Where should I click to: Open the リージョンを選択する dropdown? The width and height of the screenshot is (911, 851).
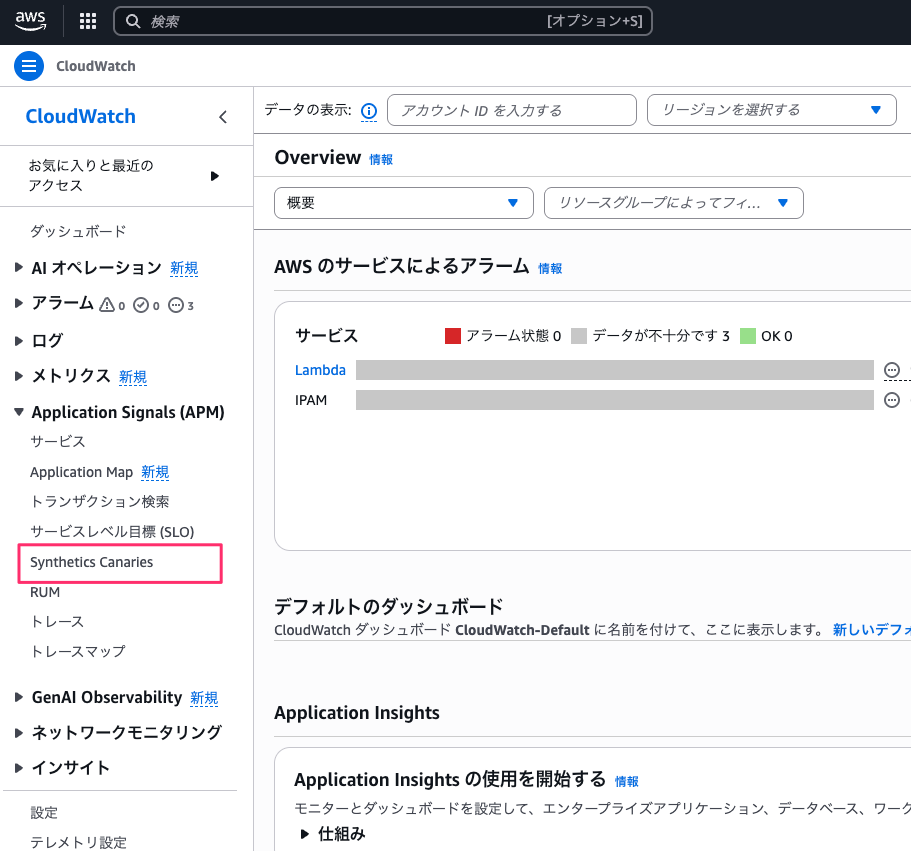(x=771, y=110)
